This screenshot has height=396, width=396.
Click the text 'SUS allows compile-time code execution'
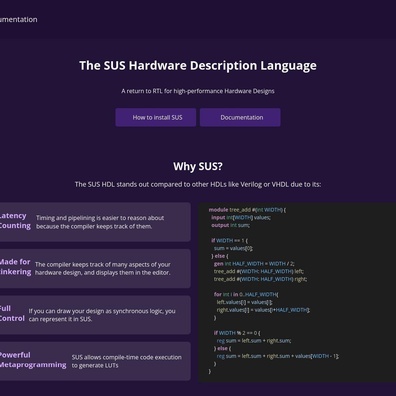(127, 357)
